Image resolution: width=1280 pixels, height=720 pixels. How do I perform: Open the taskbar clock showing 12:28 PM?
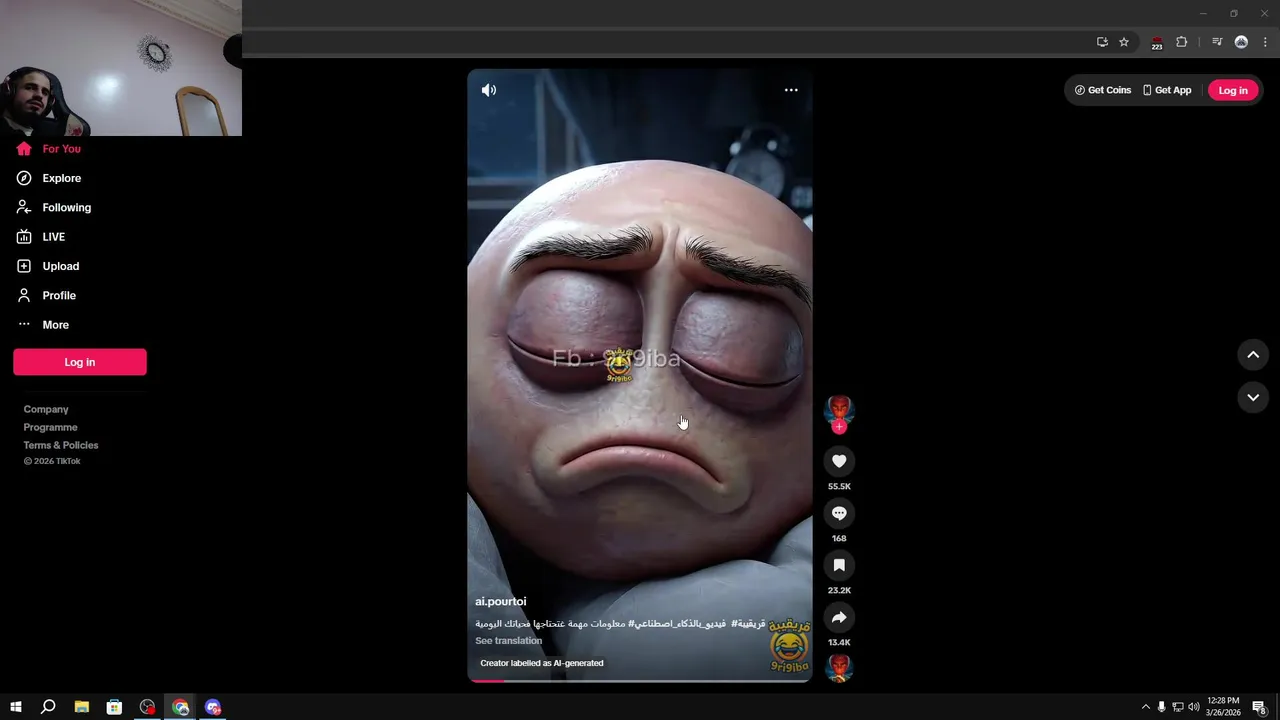tap(1223, 707)
